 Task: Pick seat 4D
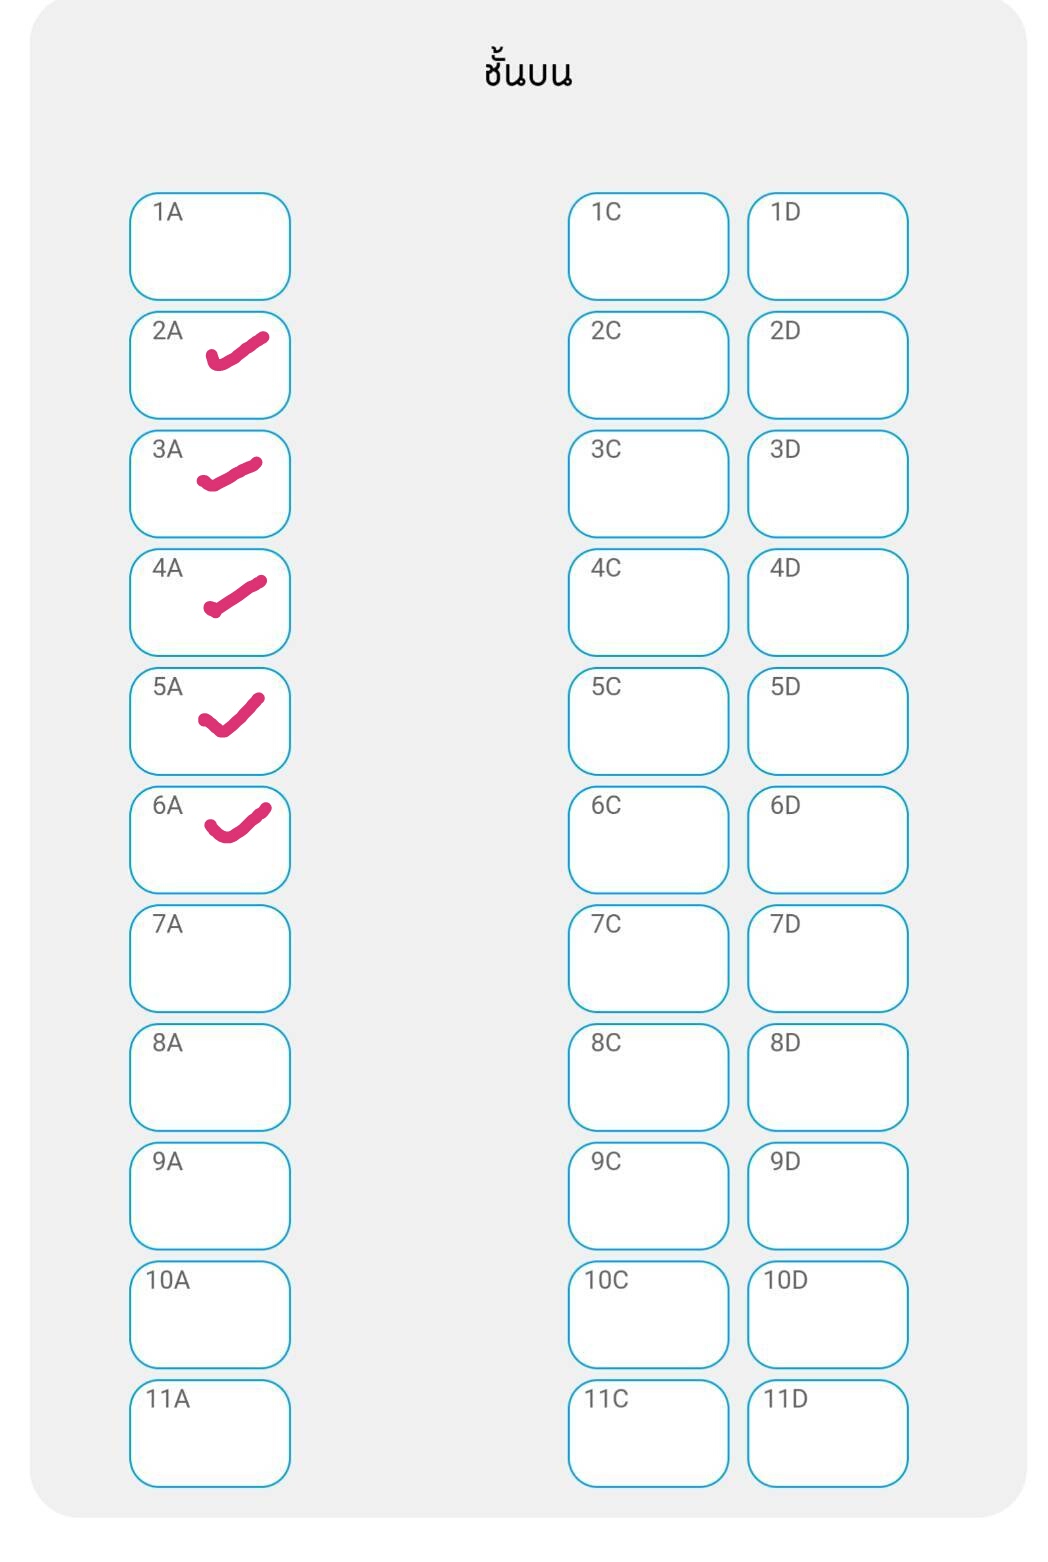[827, 602]
